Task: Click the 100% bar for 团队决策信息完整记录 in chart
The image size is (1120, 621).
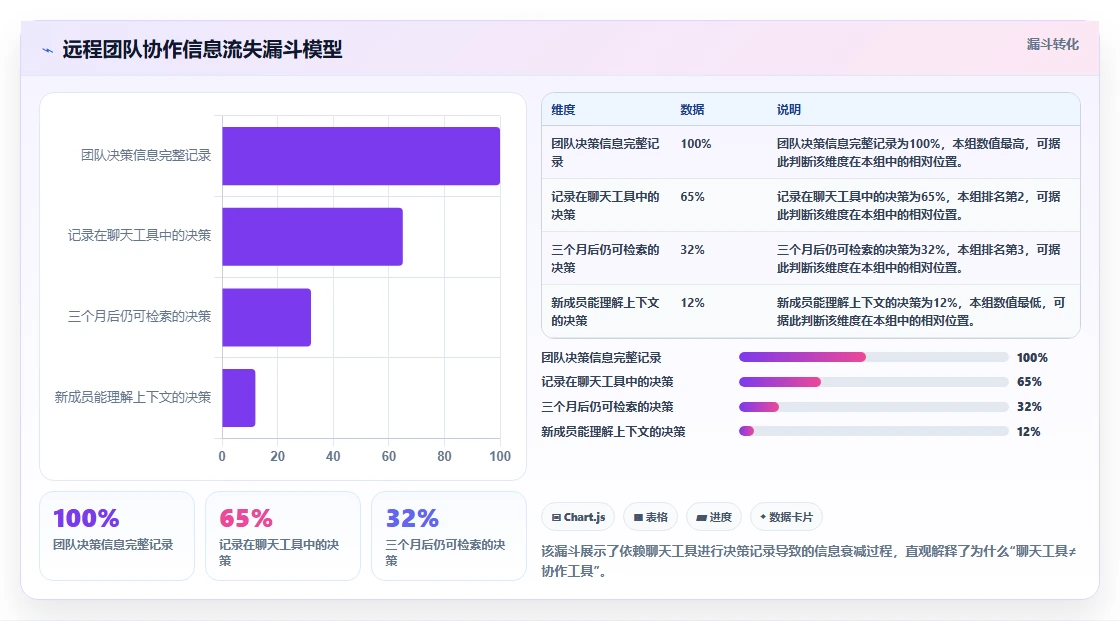Action: (361, 156)
